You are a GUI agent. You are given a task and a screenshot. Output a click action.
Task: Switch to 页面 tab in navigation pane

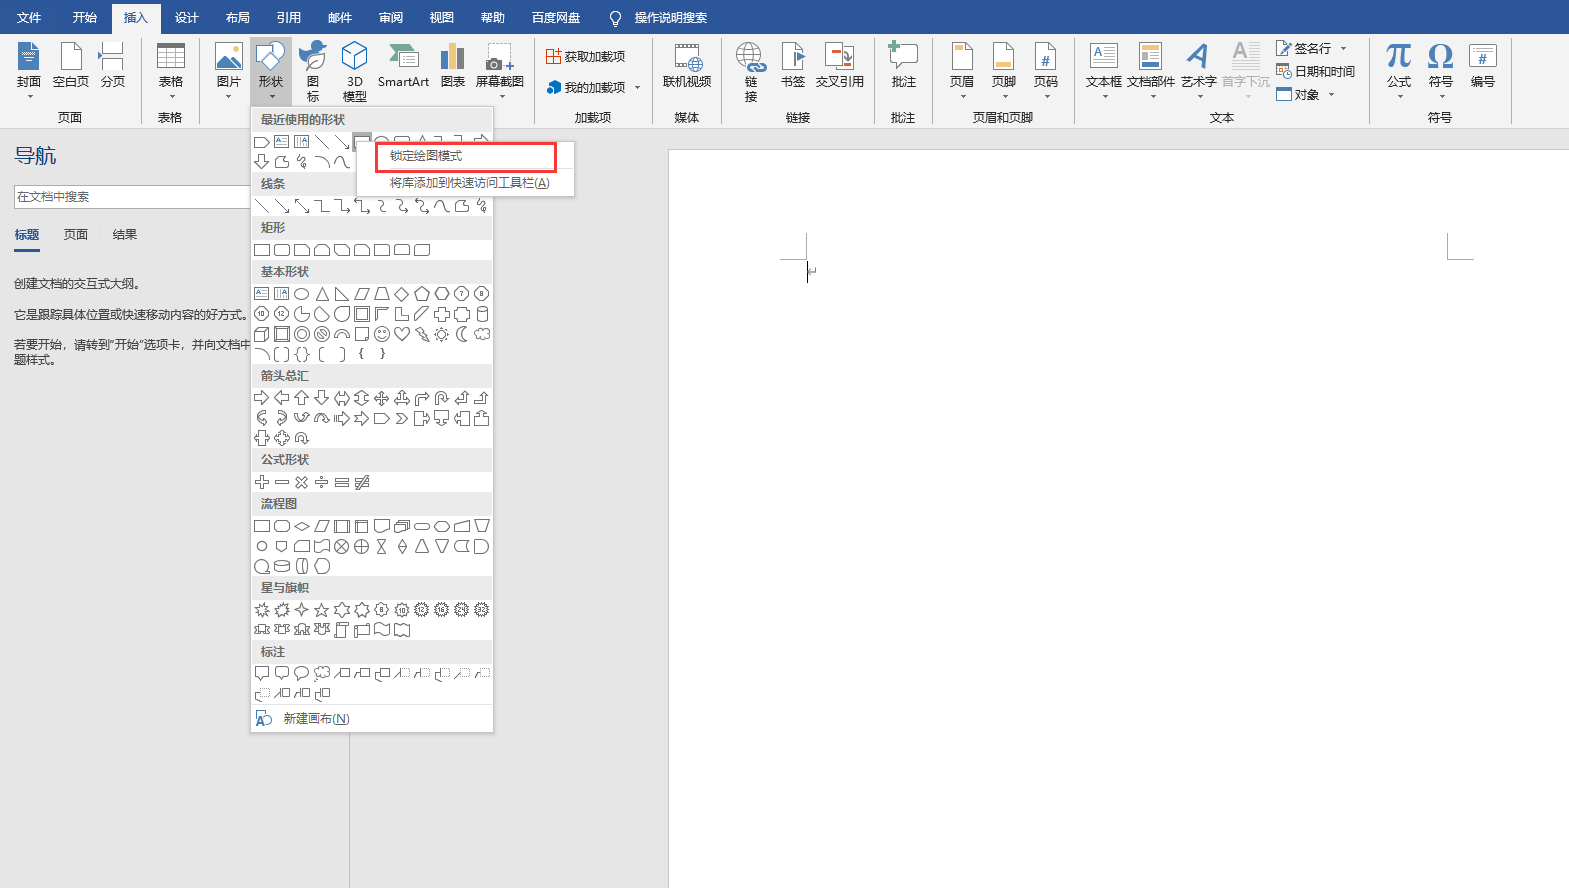click(x=76, y=235)
